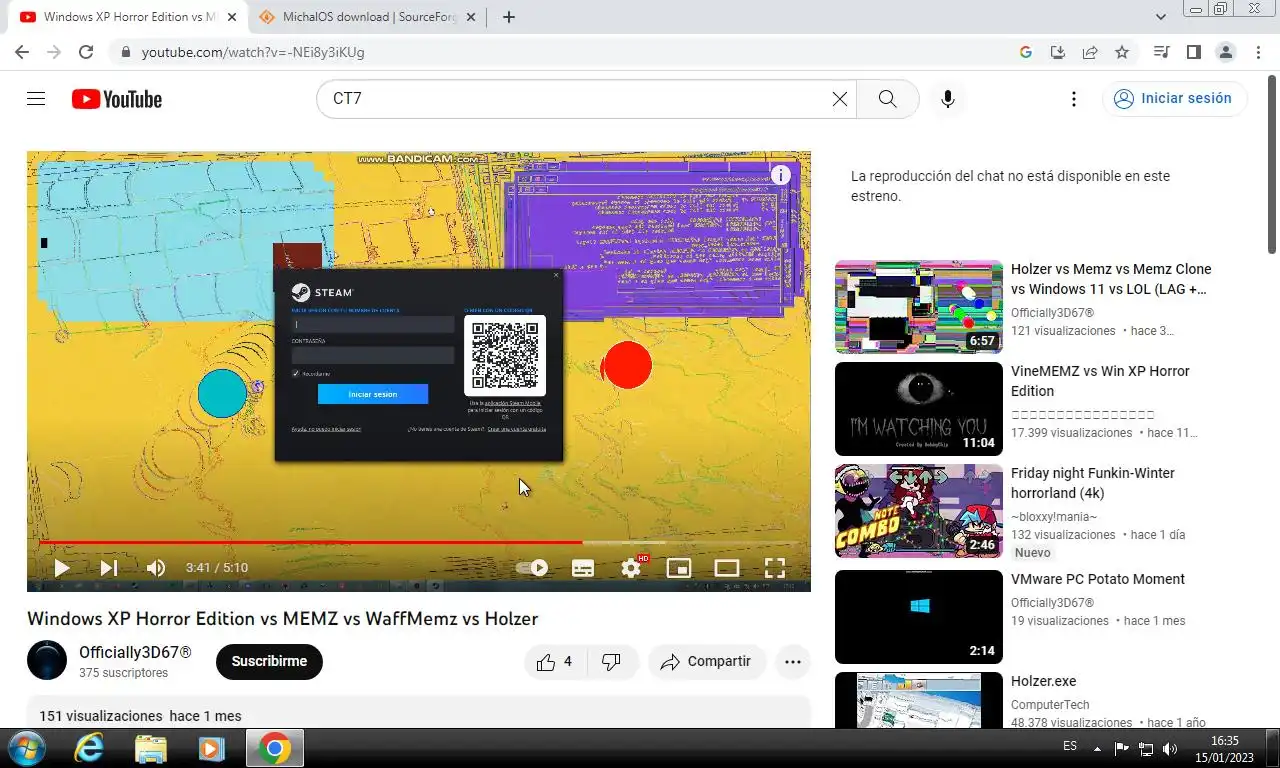Launch Internet Explorer from the taskbar
Image resolution: width=1280 pixels, height=768 pixels.
[x=89, y=748]
